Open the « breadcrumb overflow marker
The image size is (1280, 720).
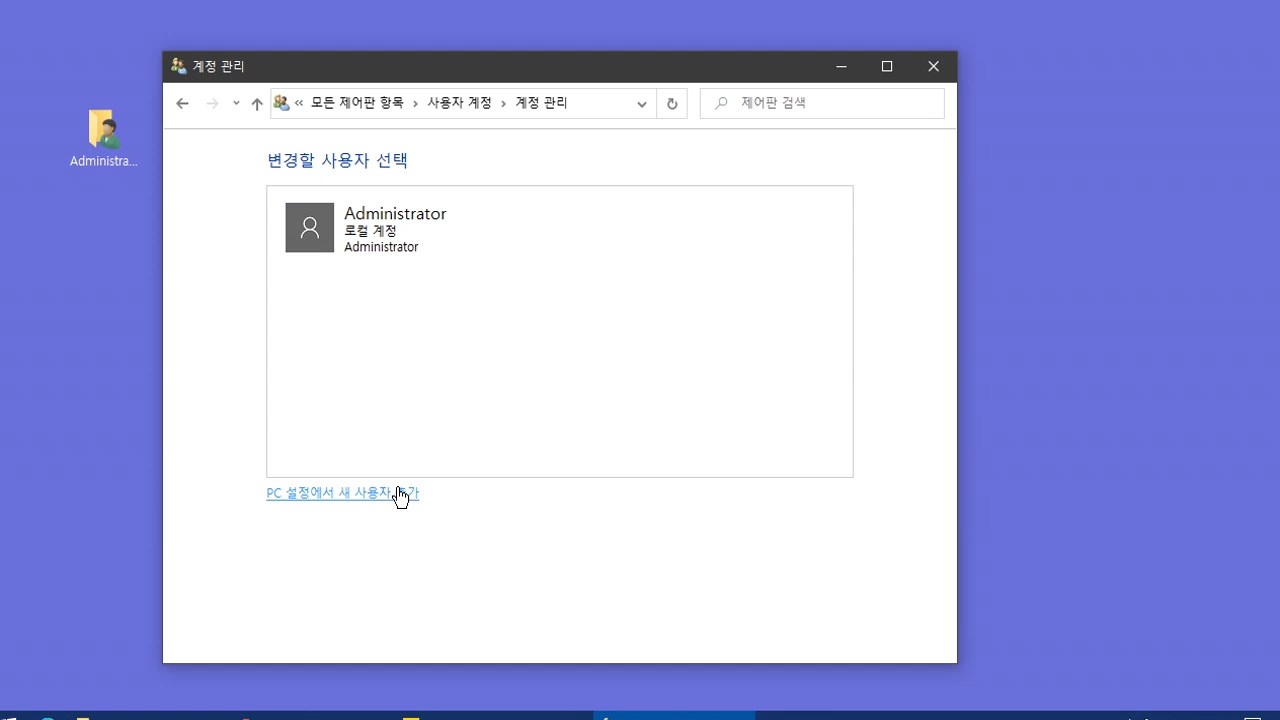(299, 103)
